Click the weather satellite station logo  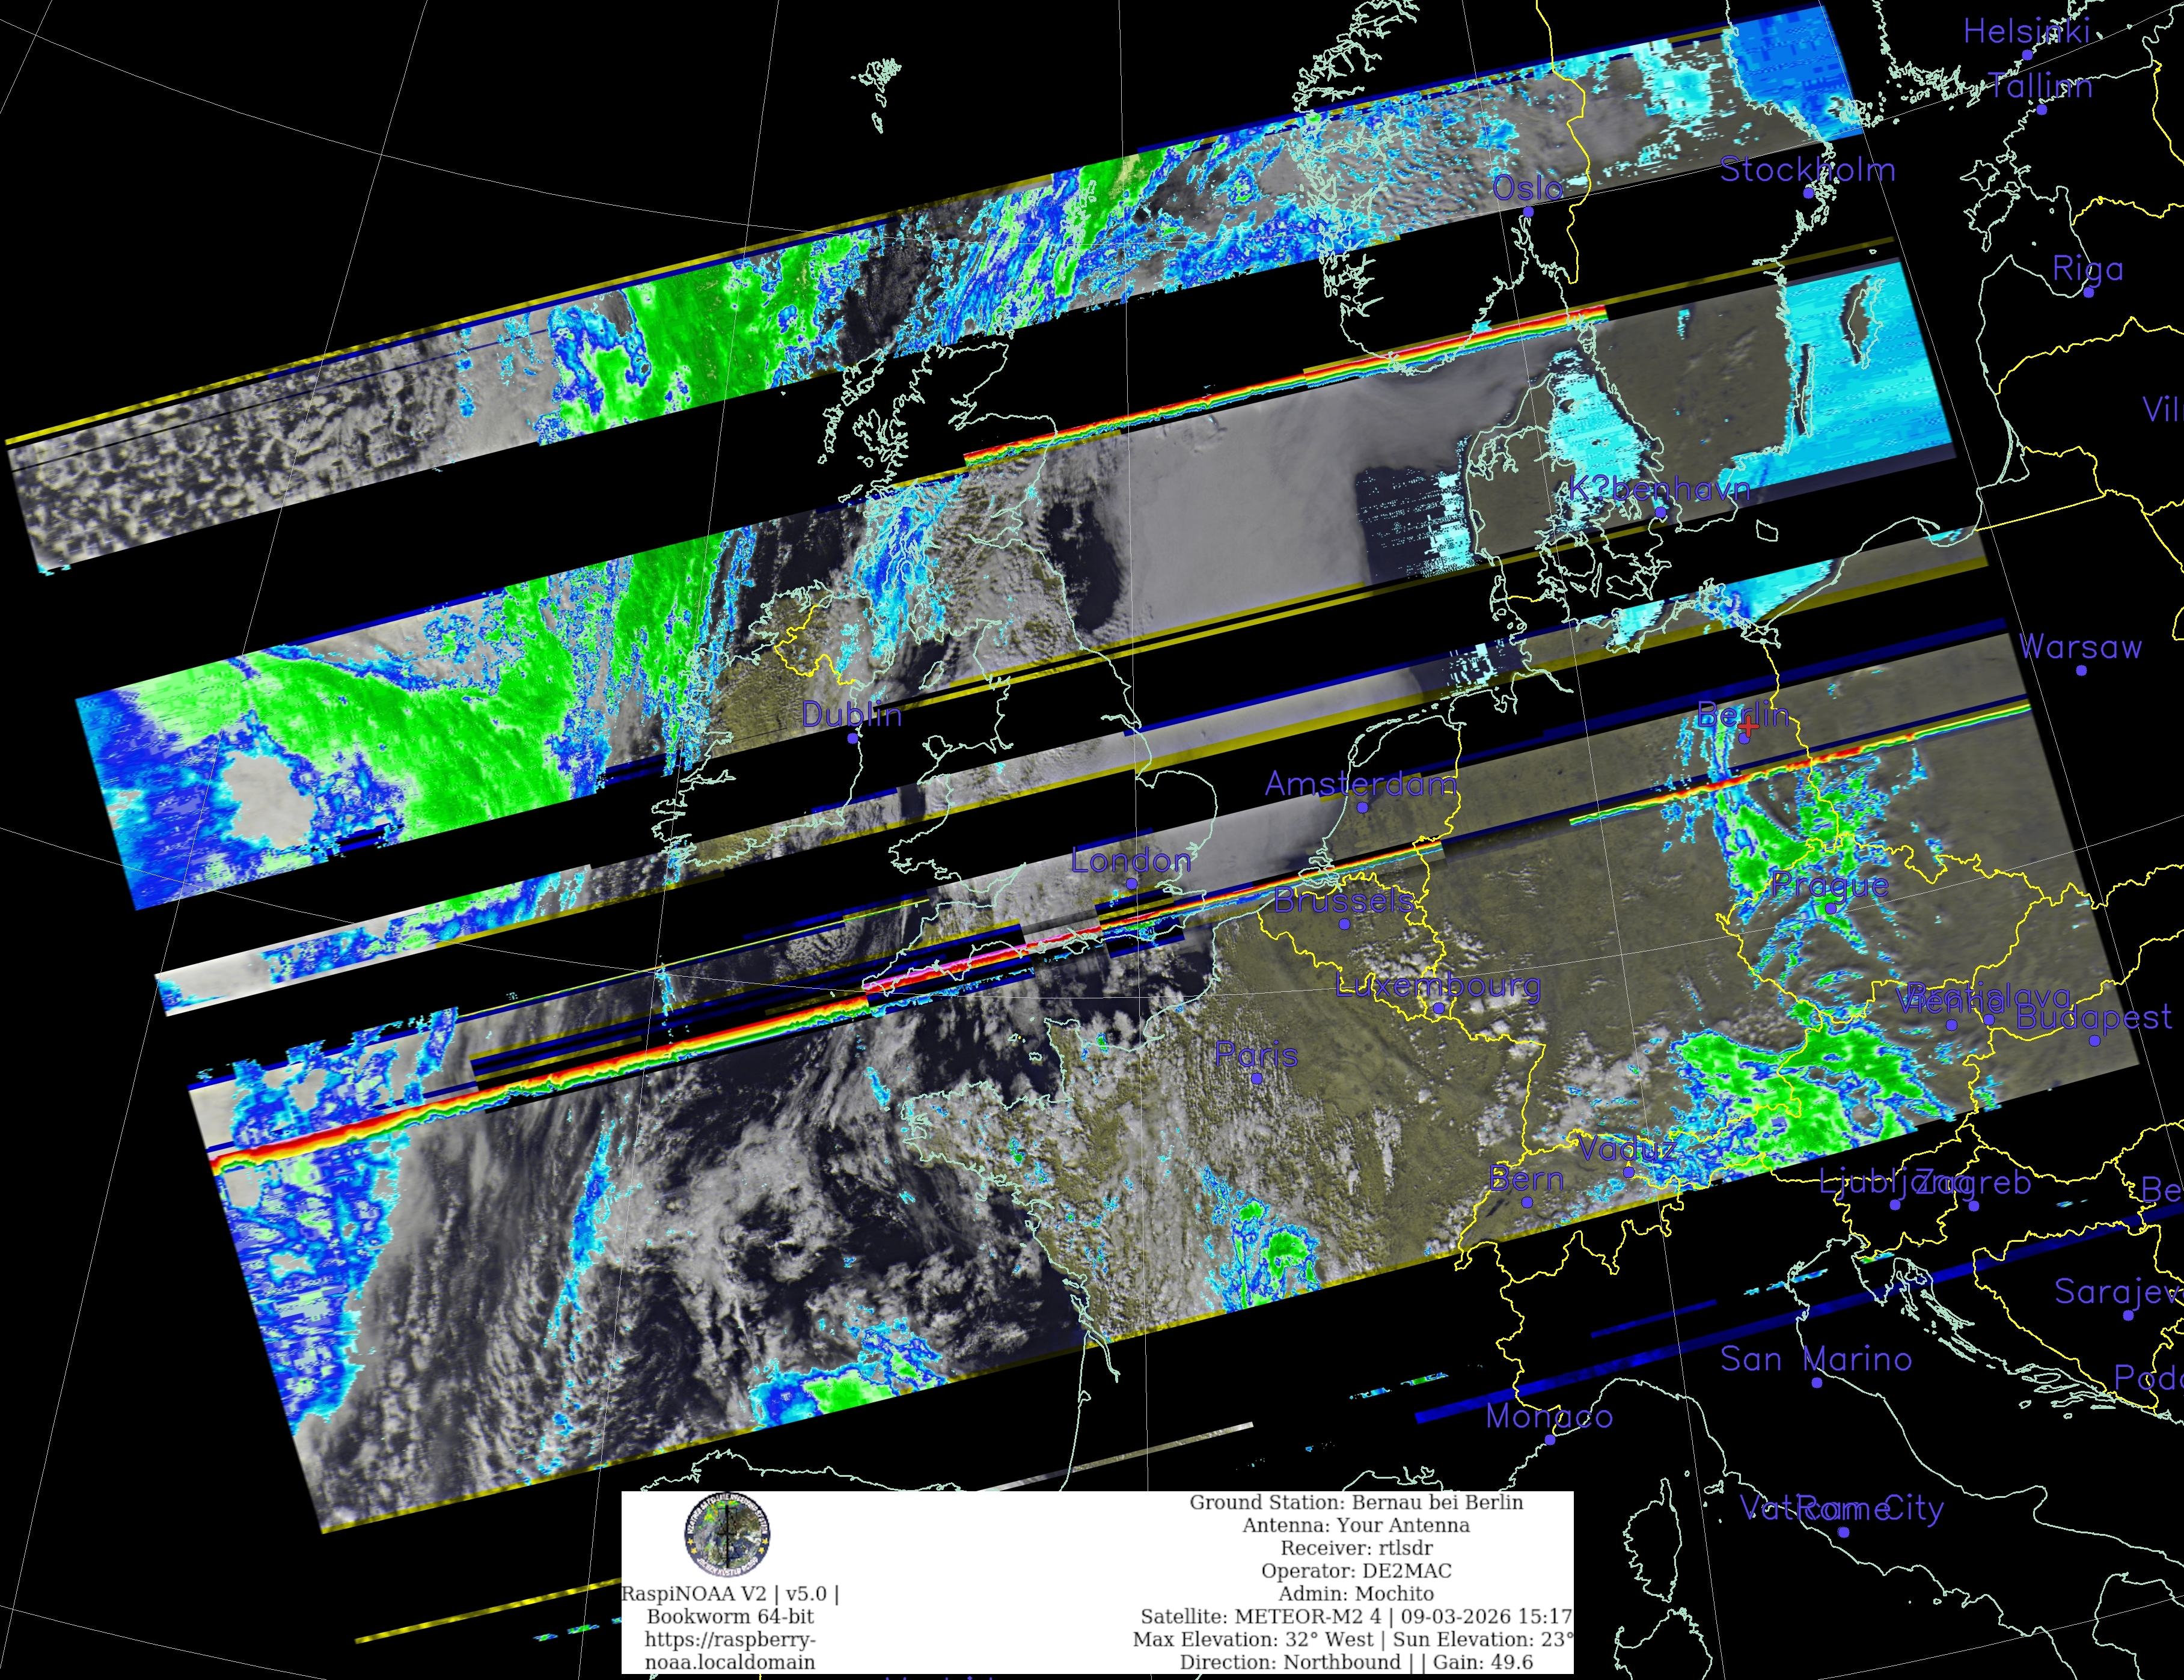coord(727,1535)
